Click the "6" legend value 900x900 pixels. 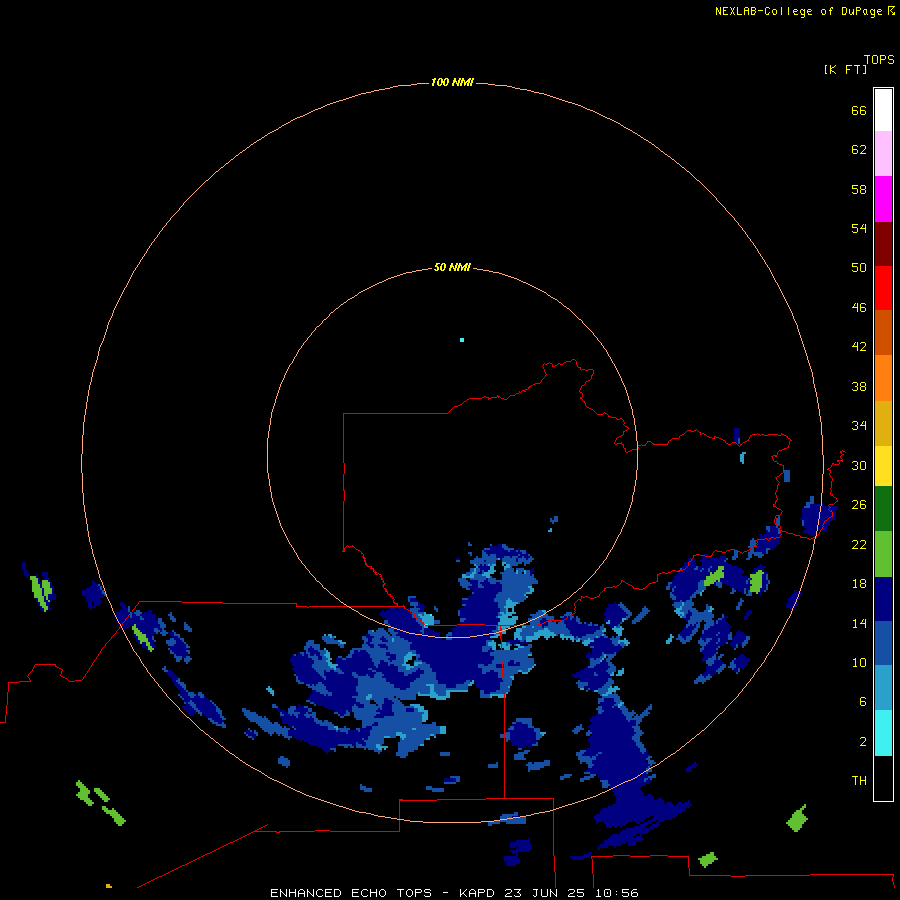click(863, 702)
